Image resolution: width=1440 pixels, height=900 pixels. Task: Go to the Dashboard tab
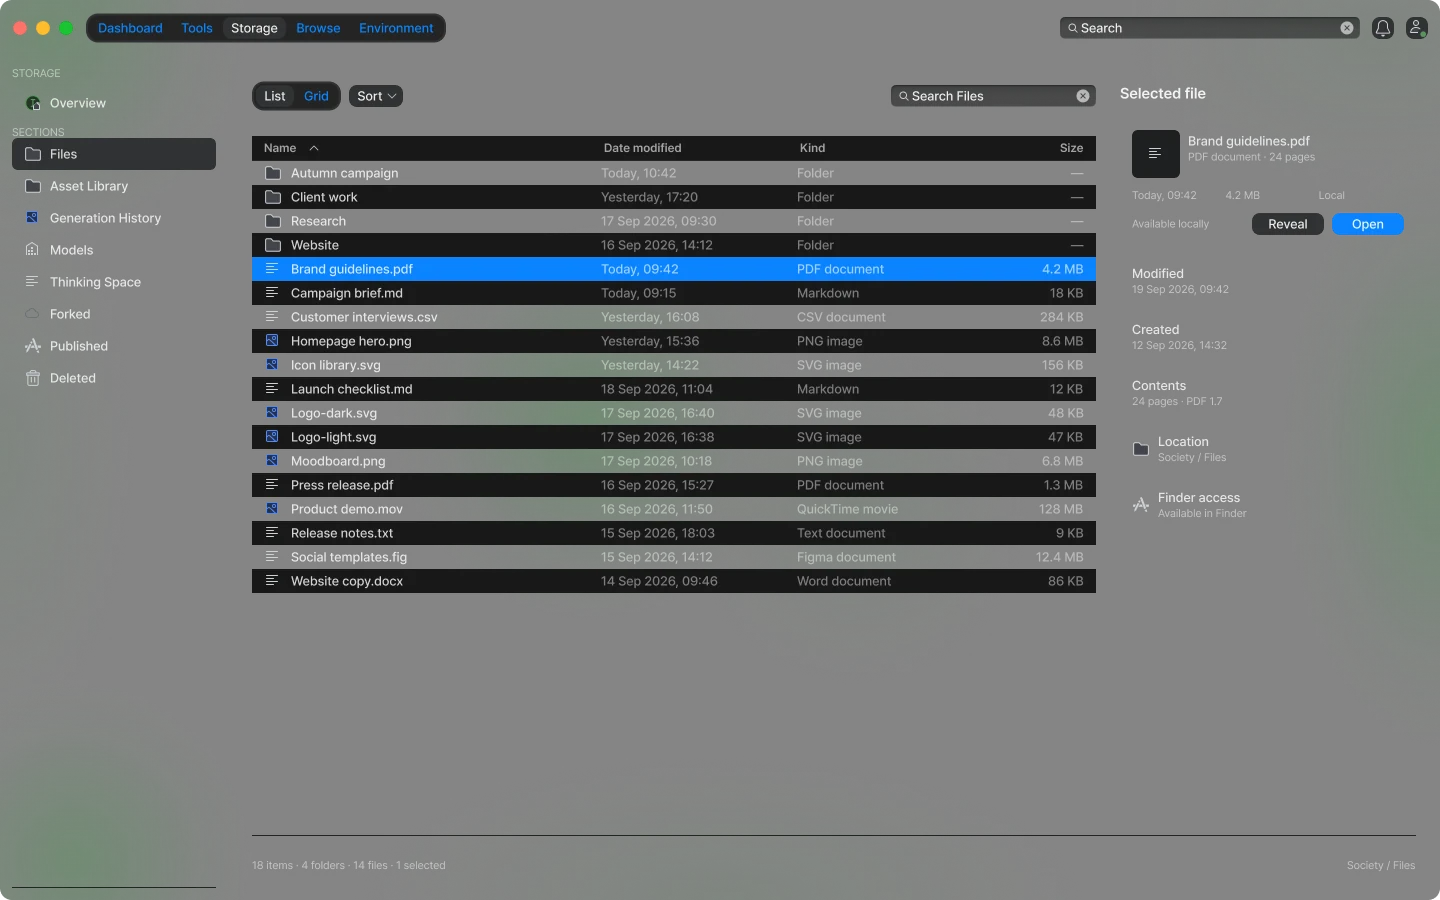coord(130,28)
